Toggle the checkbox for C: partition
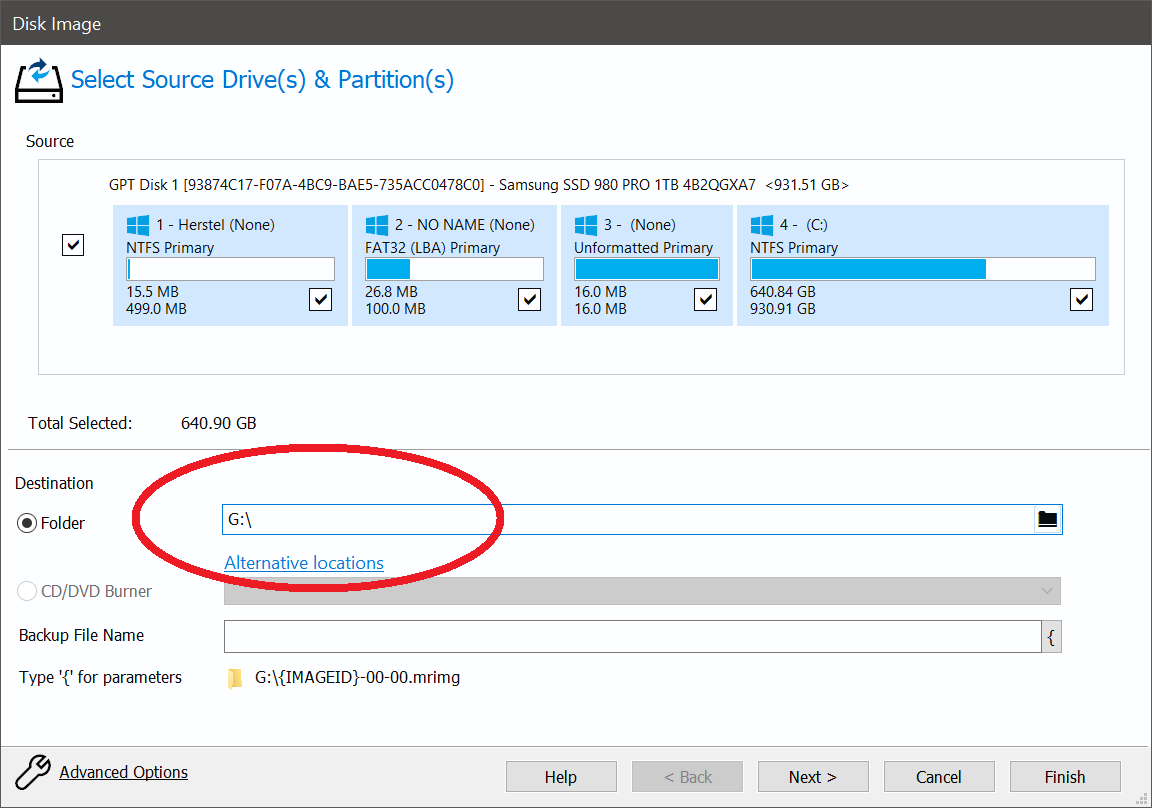 (1081, 299)
